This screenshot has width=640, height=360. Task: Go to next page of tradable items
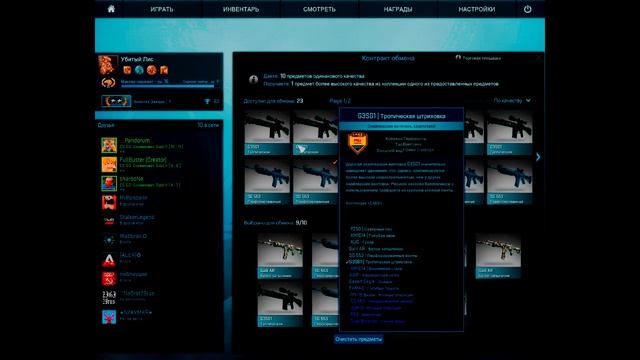click(538, 157)
